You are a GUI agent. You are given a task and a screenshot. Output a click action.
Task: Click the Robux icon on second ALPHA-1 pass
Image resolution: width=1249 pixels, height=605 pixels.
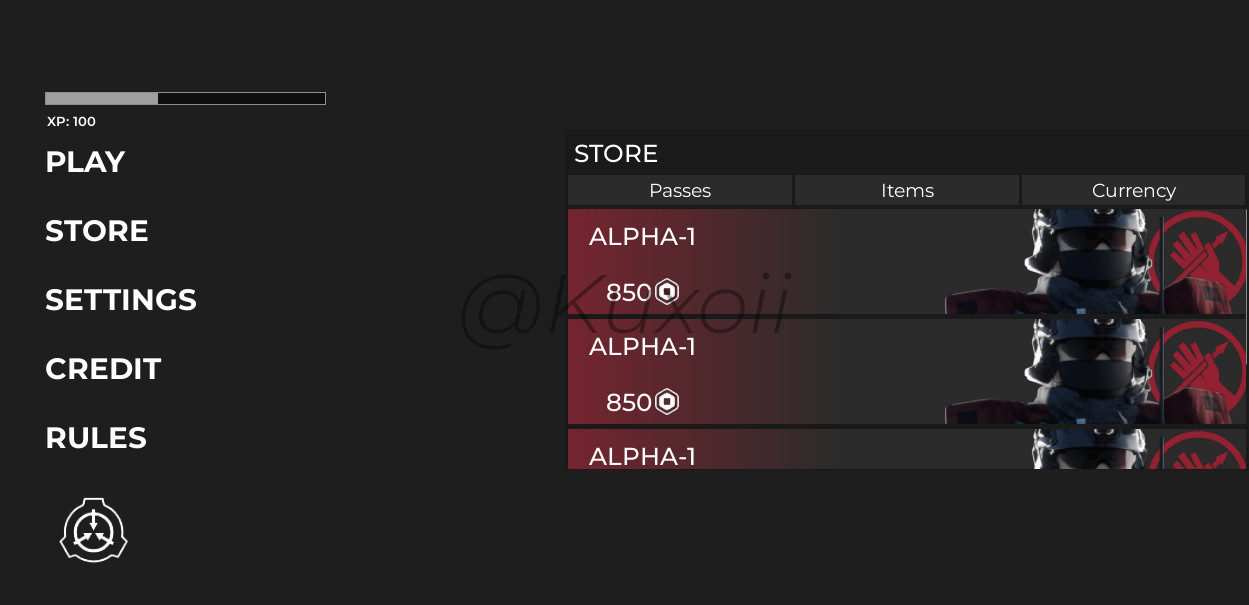(667, 402)
